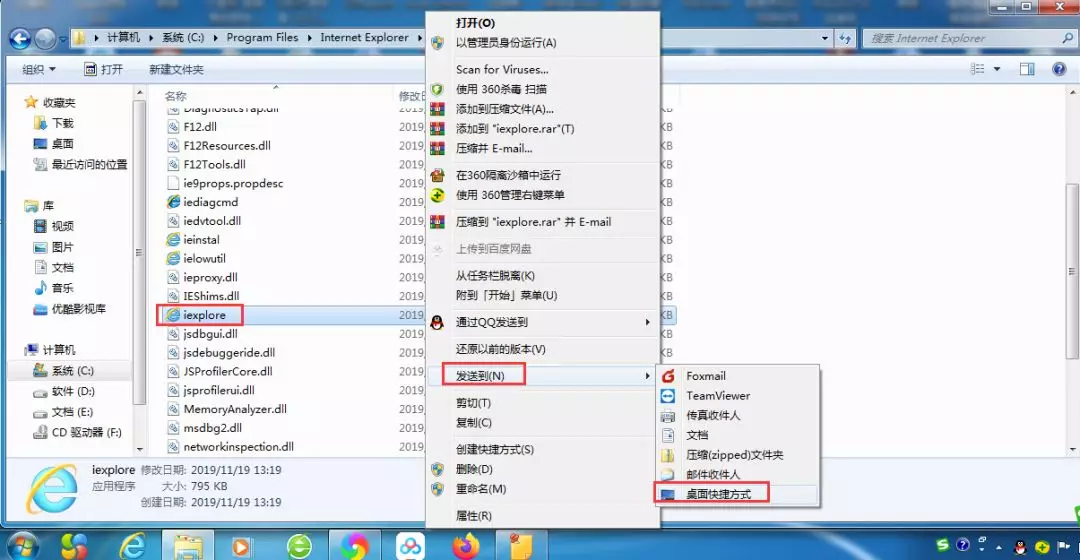The image size is (1080, 560).
Task: Click the Foxmail icon in the submenu
Action: (x=668, y=376)
